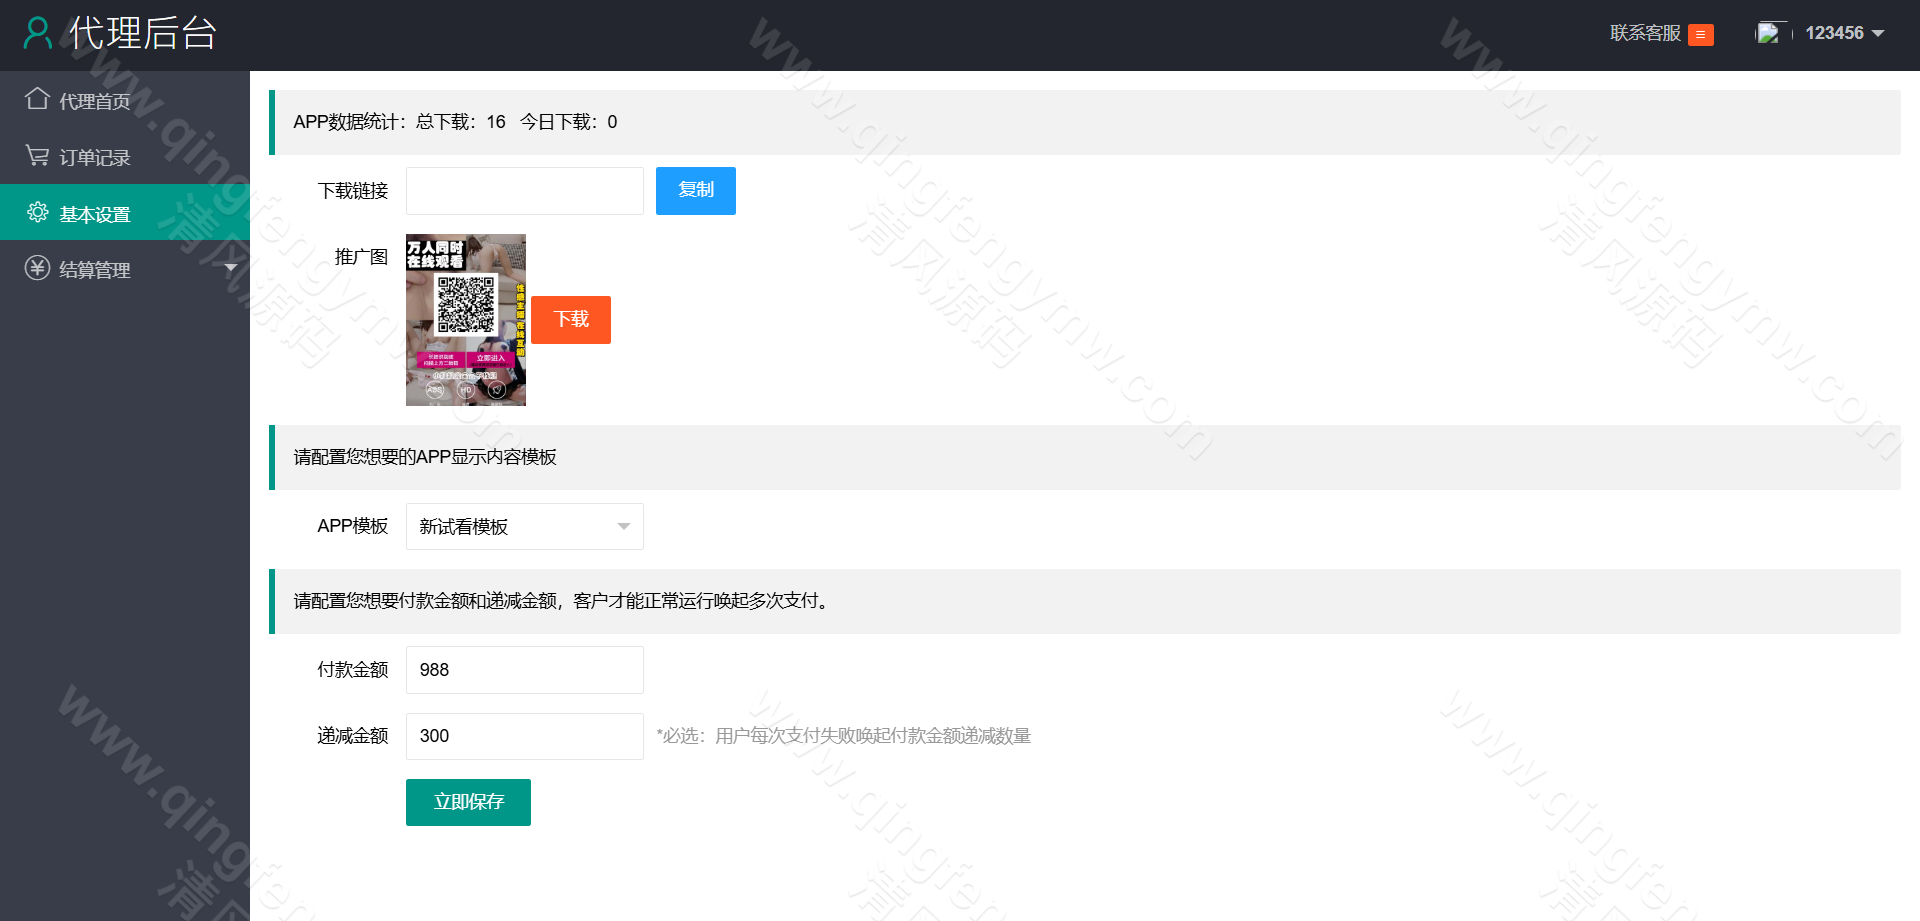Screen dimensions: 1920x921
Task: Click the 立即保存 save button
Action: 468,802
